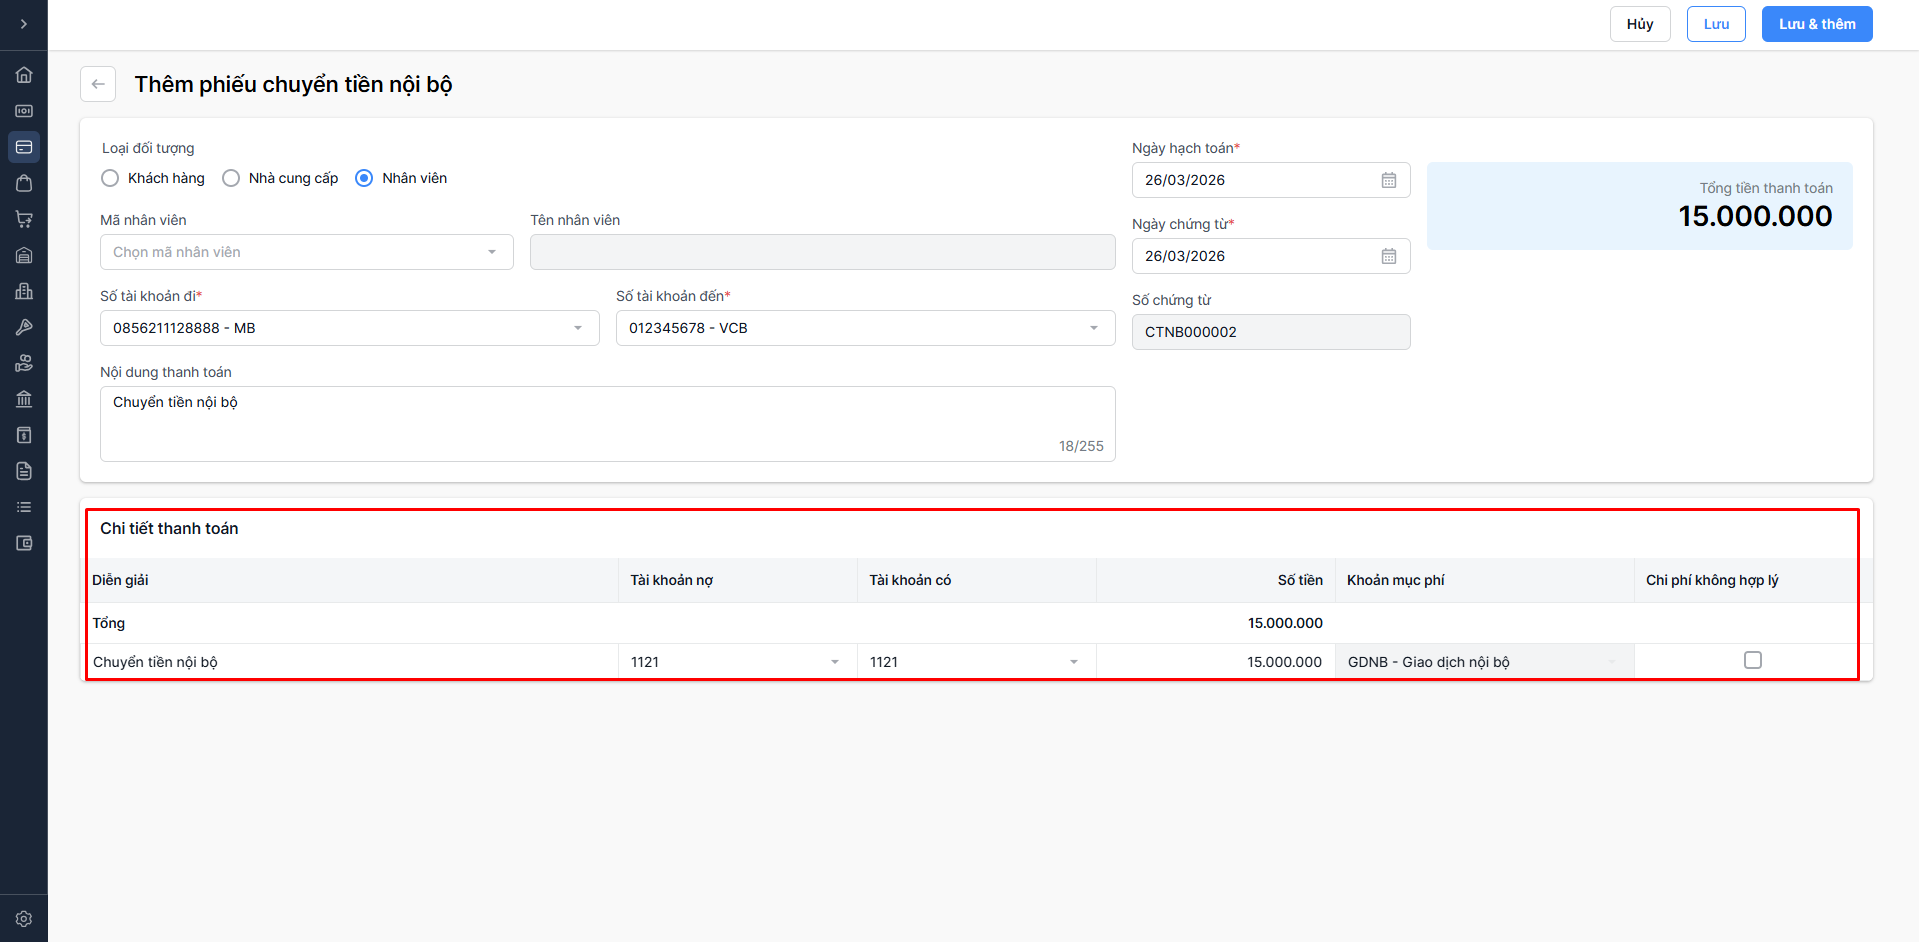1919x942 pixels.
Task: Tick the Chi phí không hợp lý checkbox
Action: pyautogui.click(x=1752, y=660)
